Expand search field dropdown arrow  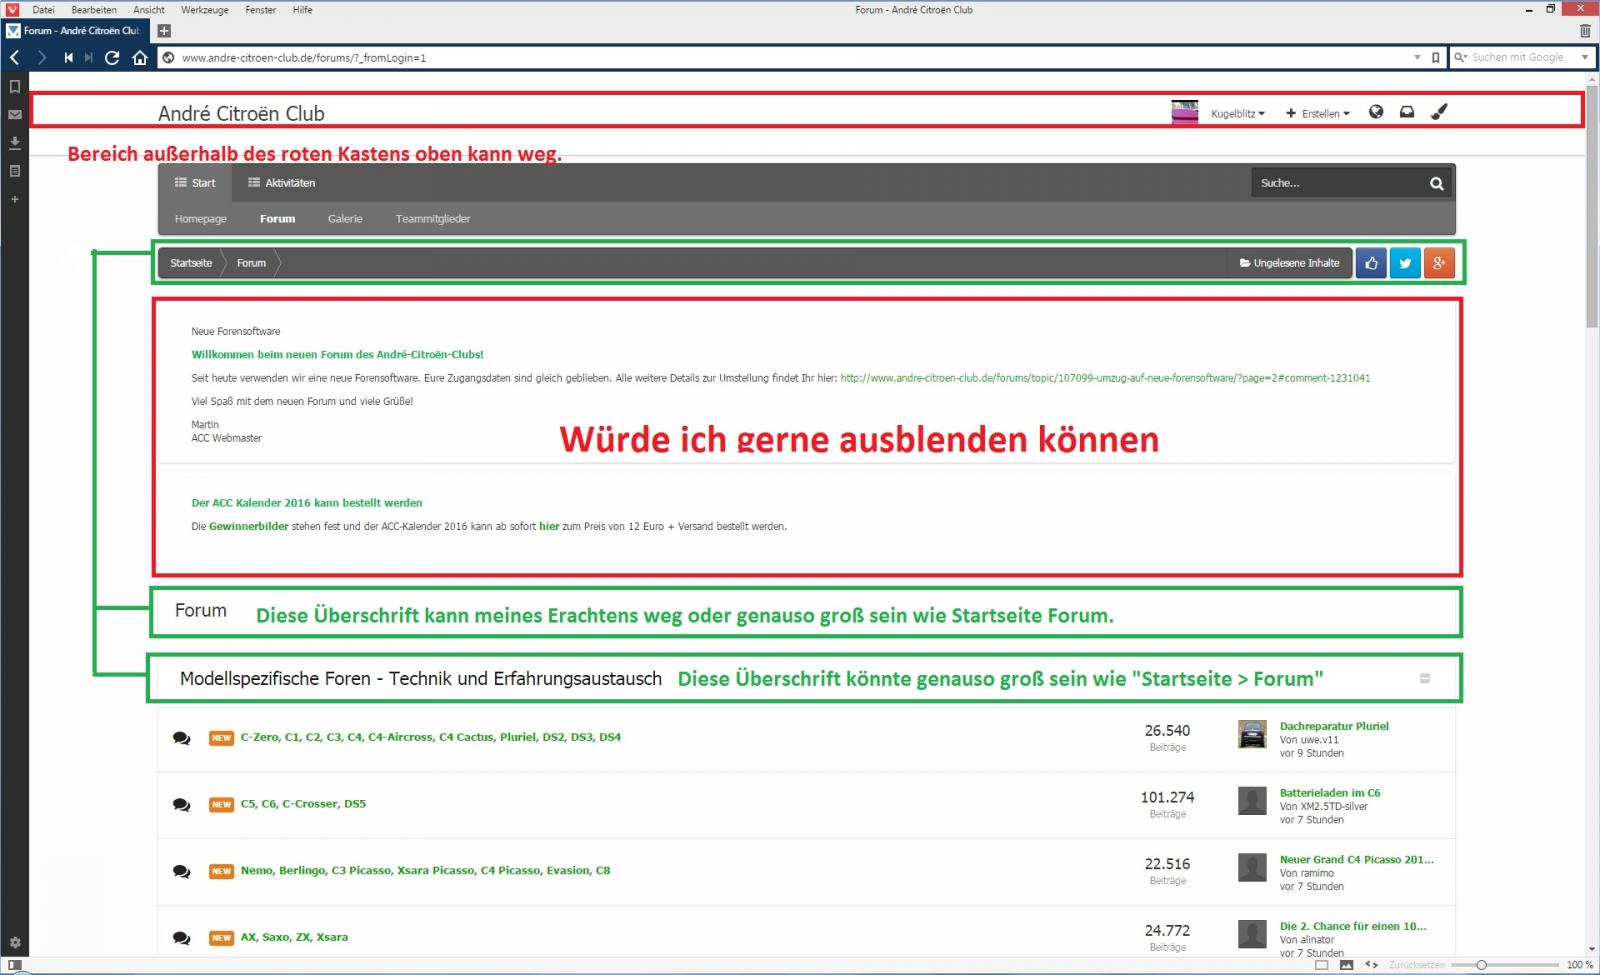tap(1585, 58)
